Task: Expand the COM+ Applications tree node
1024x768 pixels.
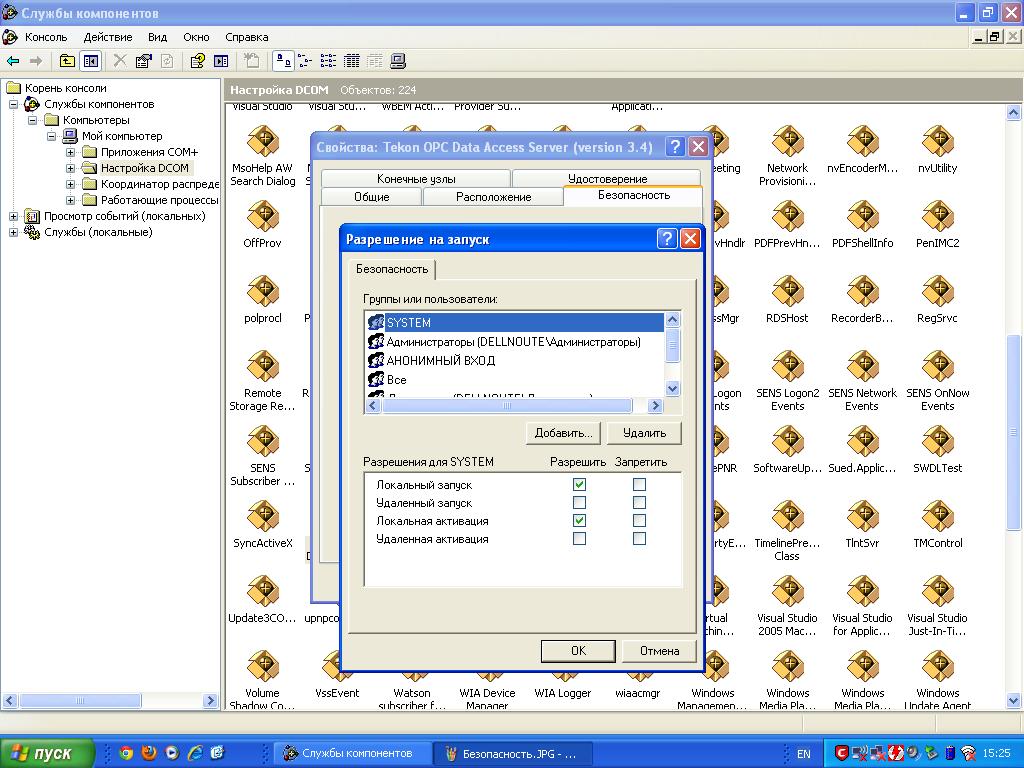Action: point(71,152)
